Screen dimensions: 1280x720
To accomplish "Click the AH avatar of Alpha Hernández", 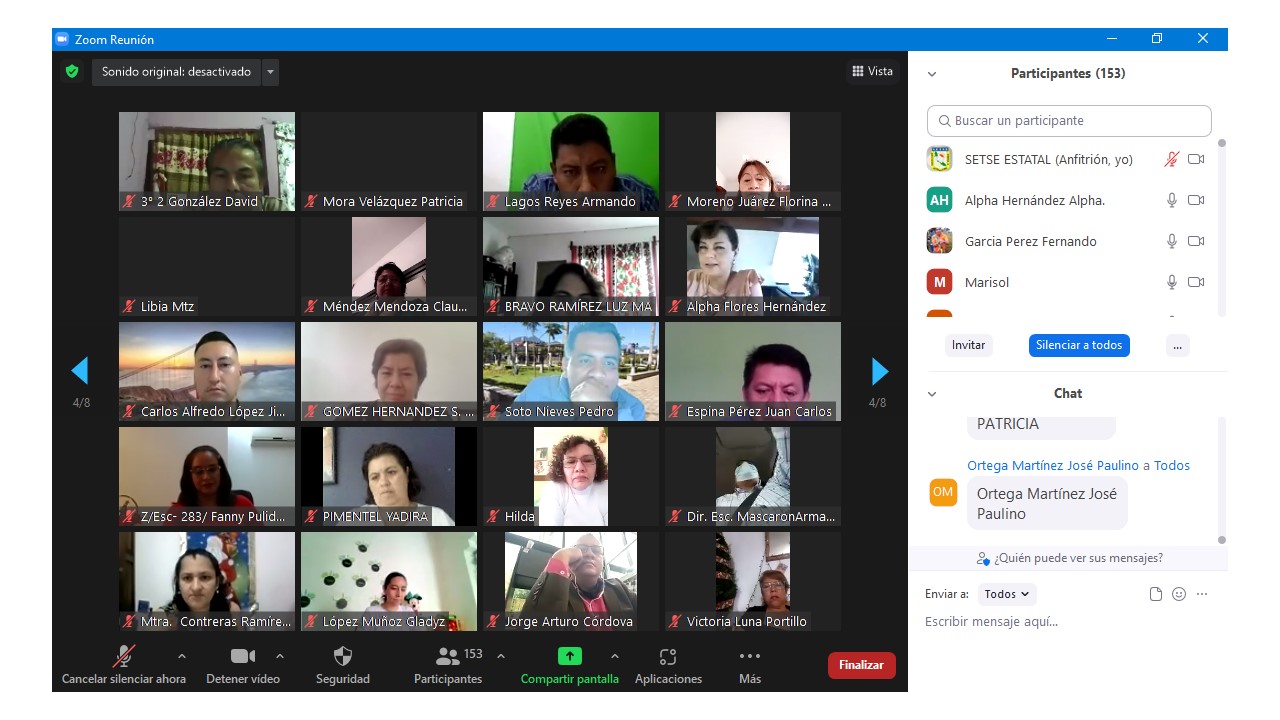I will pos(939,200).
